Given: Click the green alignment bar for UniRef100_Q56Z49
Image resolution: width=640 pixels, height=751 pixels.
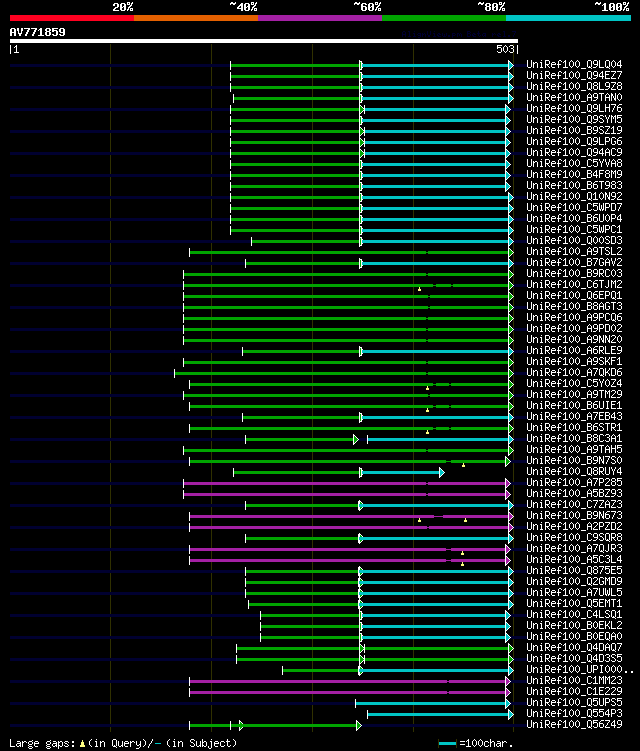Looking at the screenshot, I should pyautogui.click(x=275, y=726).
